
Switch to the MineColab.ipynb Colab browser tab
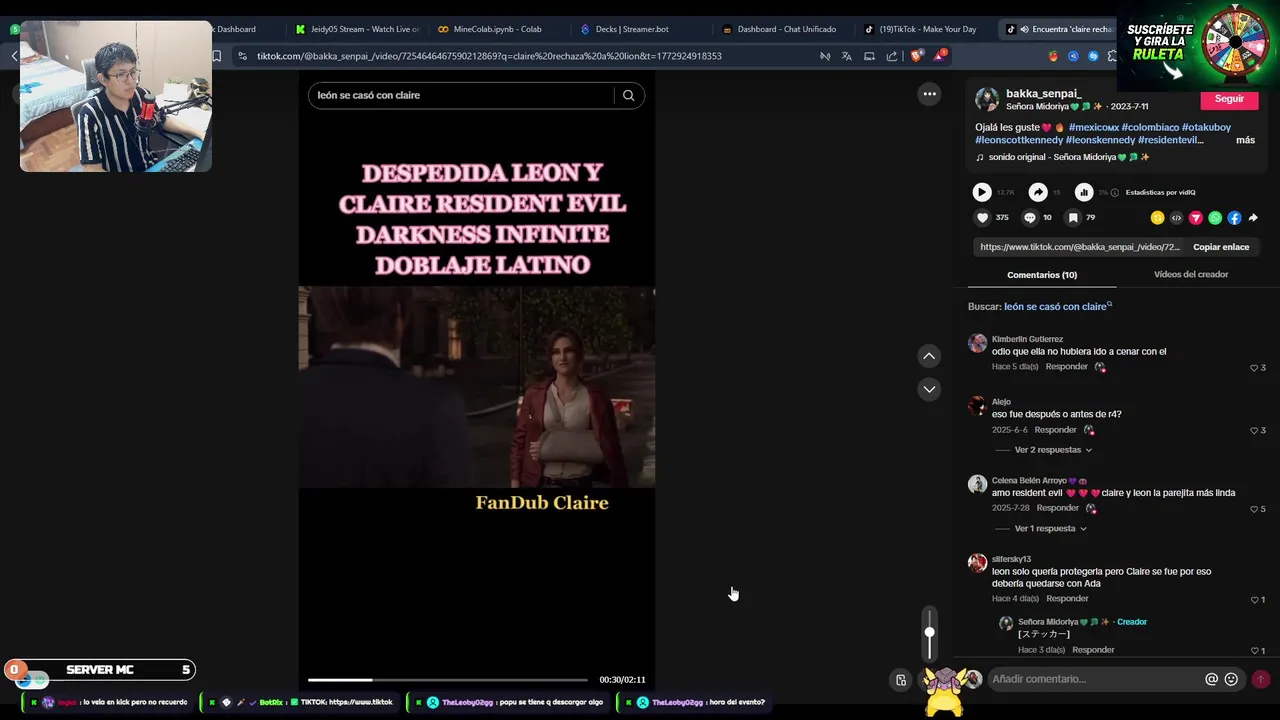coord(496,29)
